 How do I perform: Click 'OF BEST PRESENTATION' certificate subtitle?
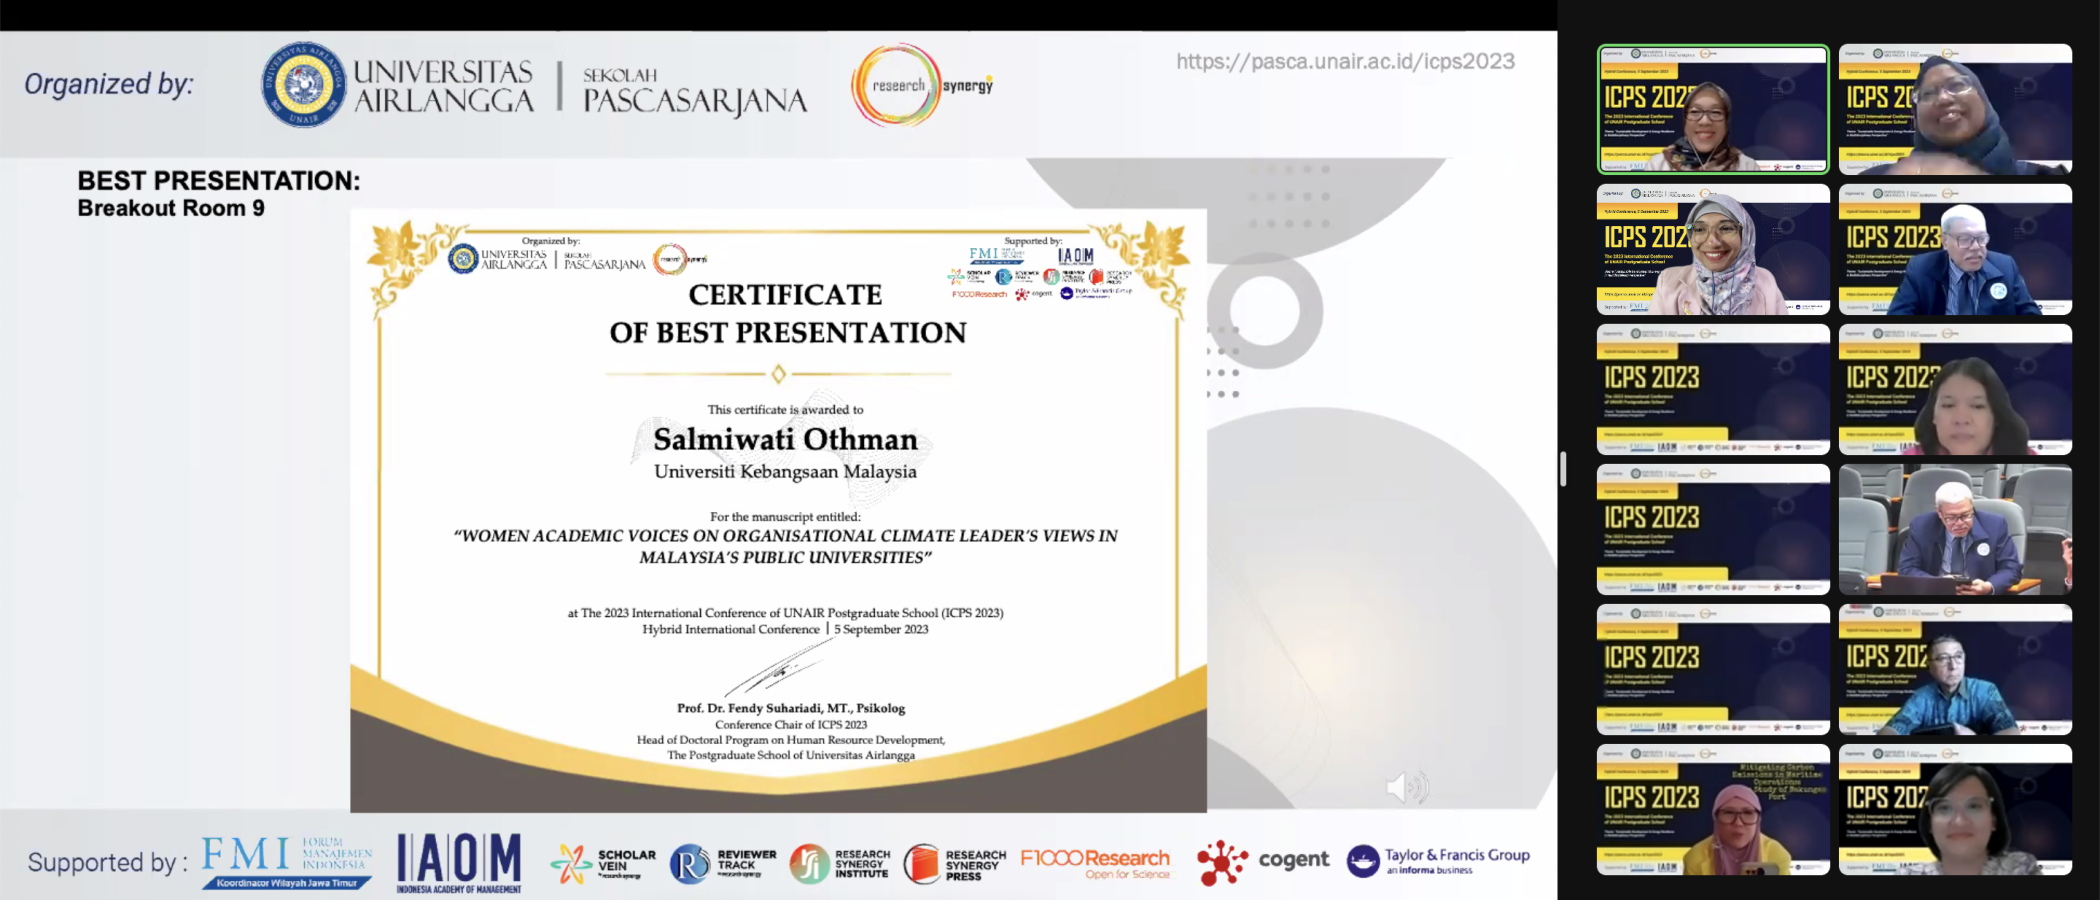tap(788, 333)
